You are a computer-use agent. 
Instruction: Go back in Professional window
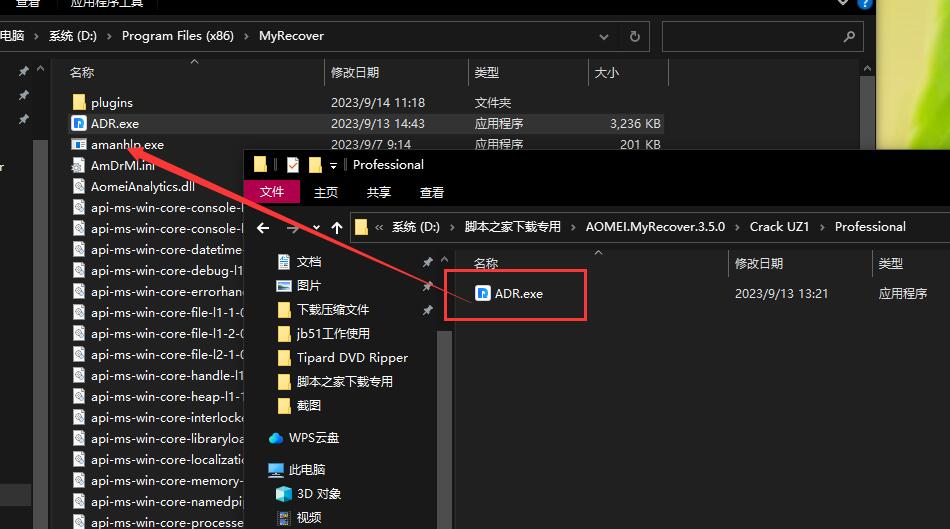[x=263, y=228]
